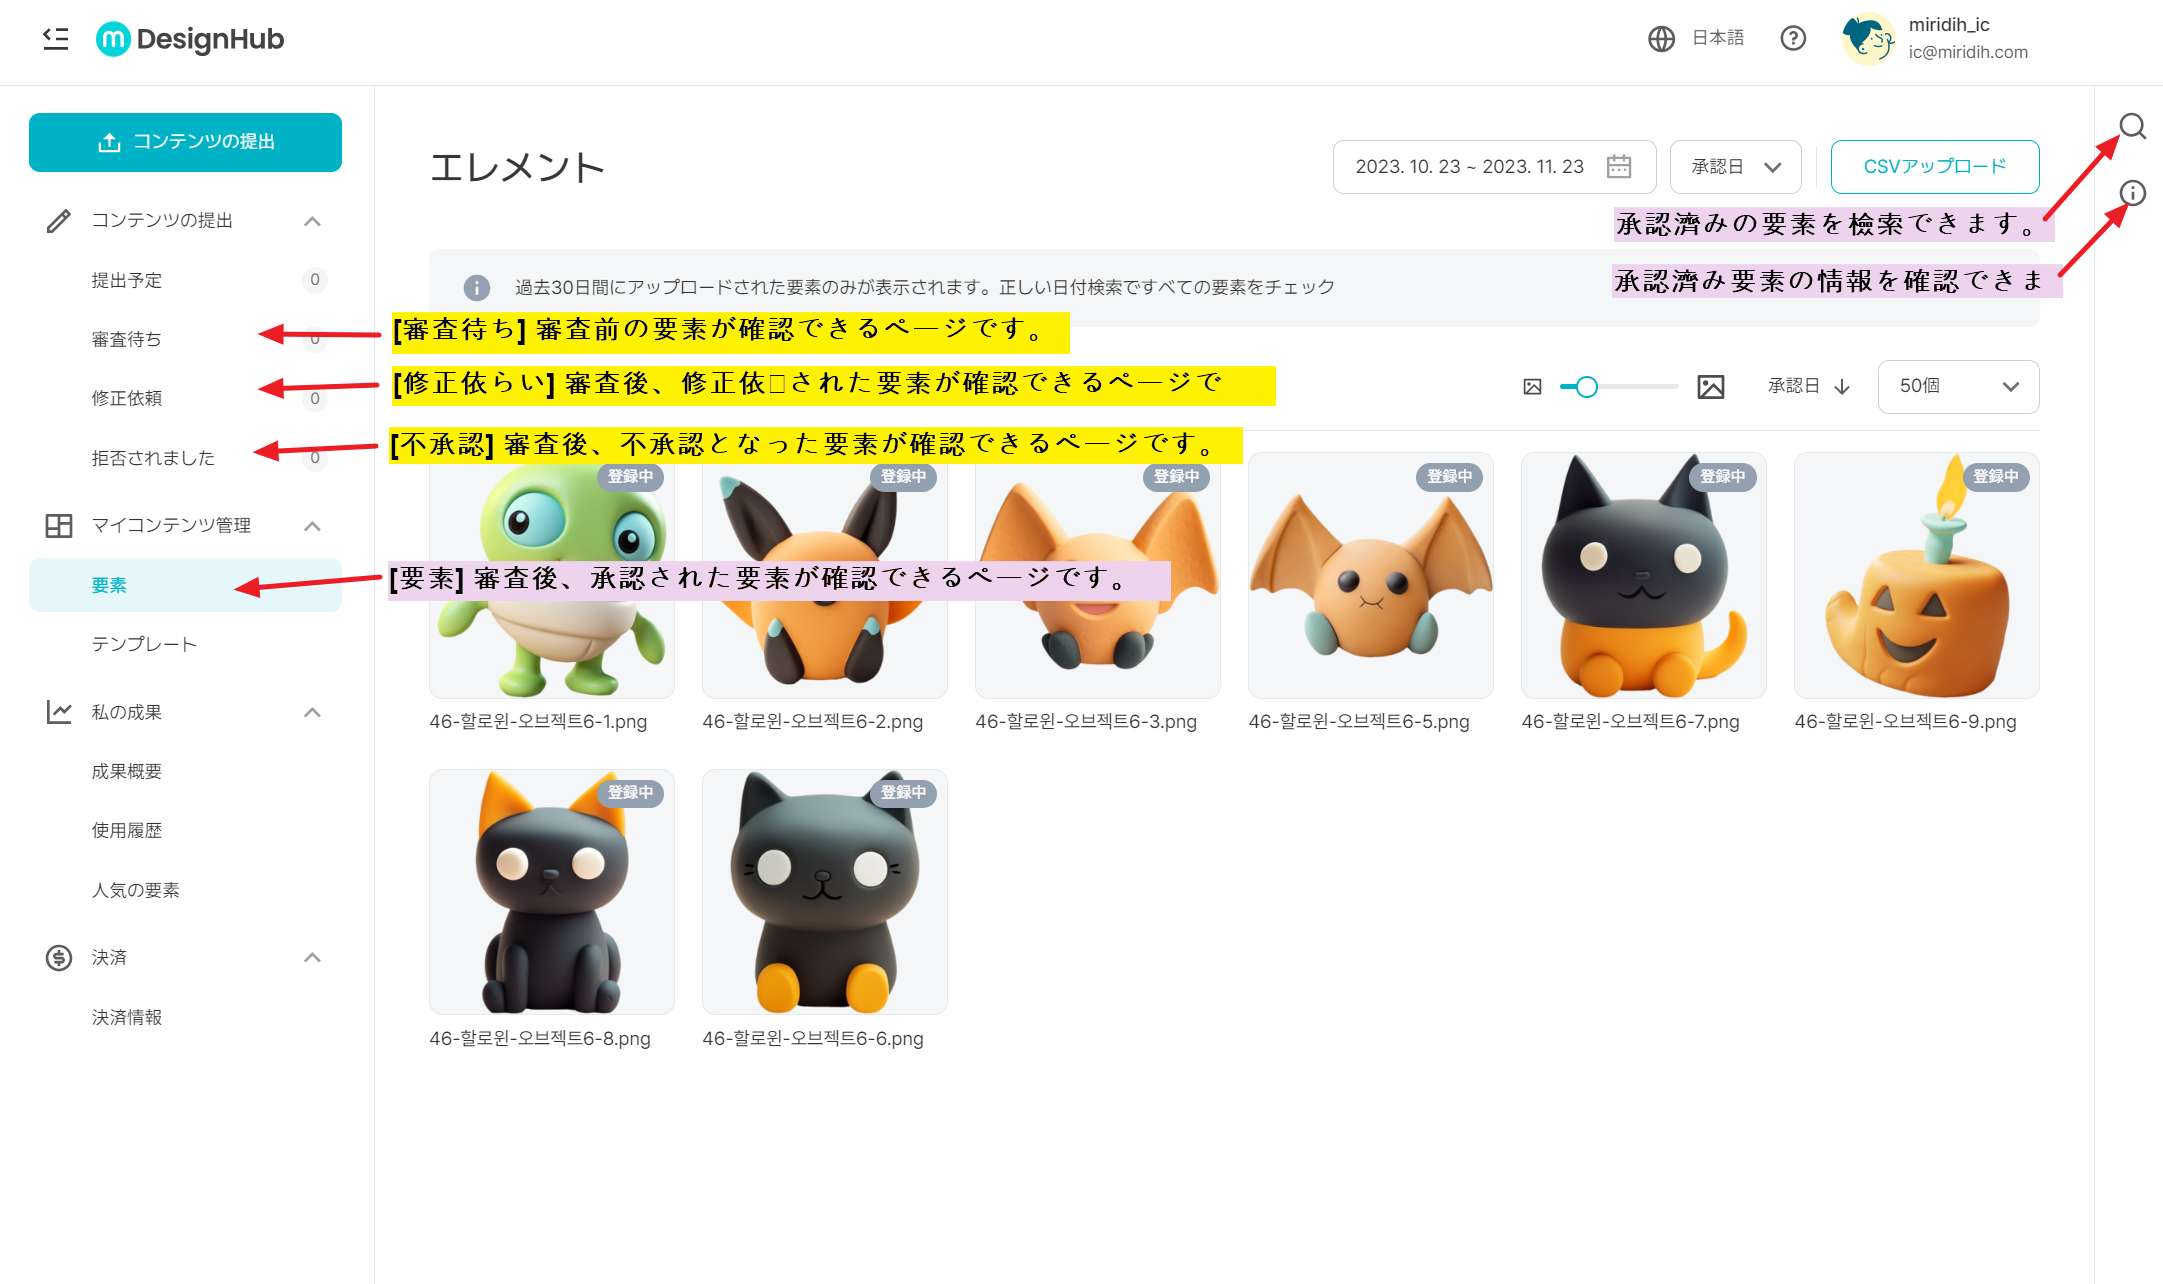Toggle descending sort by 承認日
The image size is (2163, 1284).
1843,386
